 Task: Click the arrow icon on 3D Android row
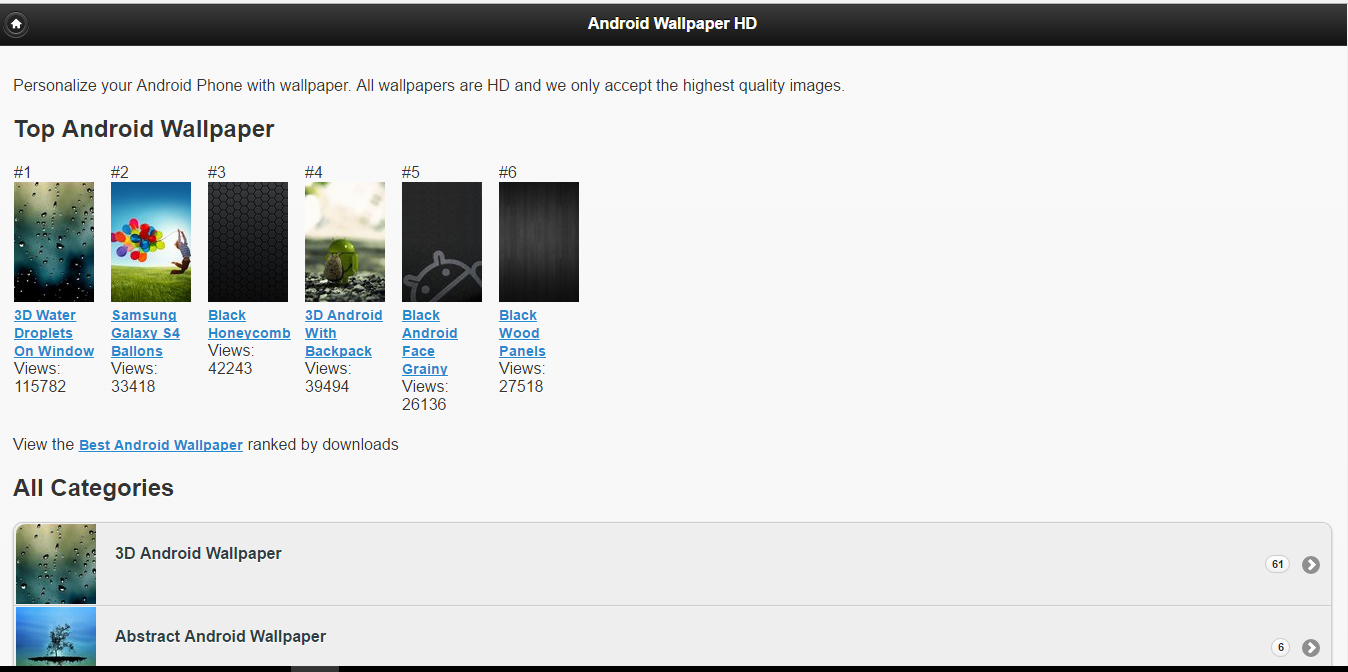[x=1311, y=565]
